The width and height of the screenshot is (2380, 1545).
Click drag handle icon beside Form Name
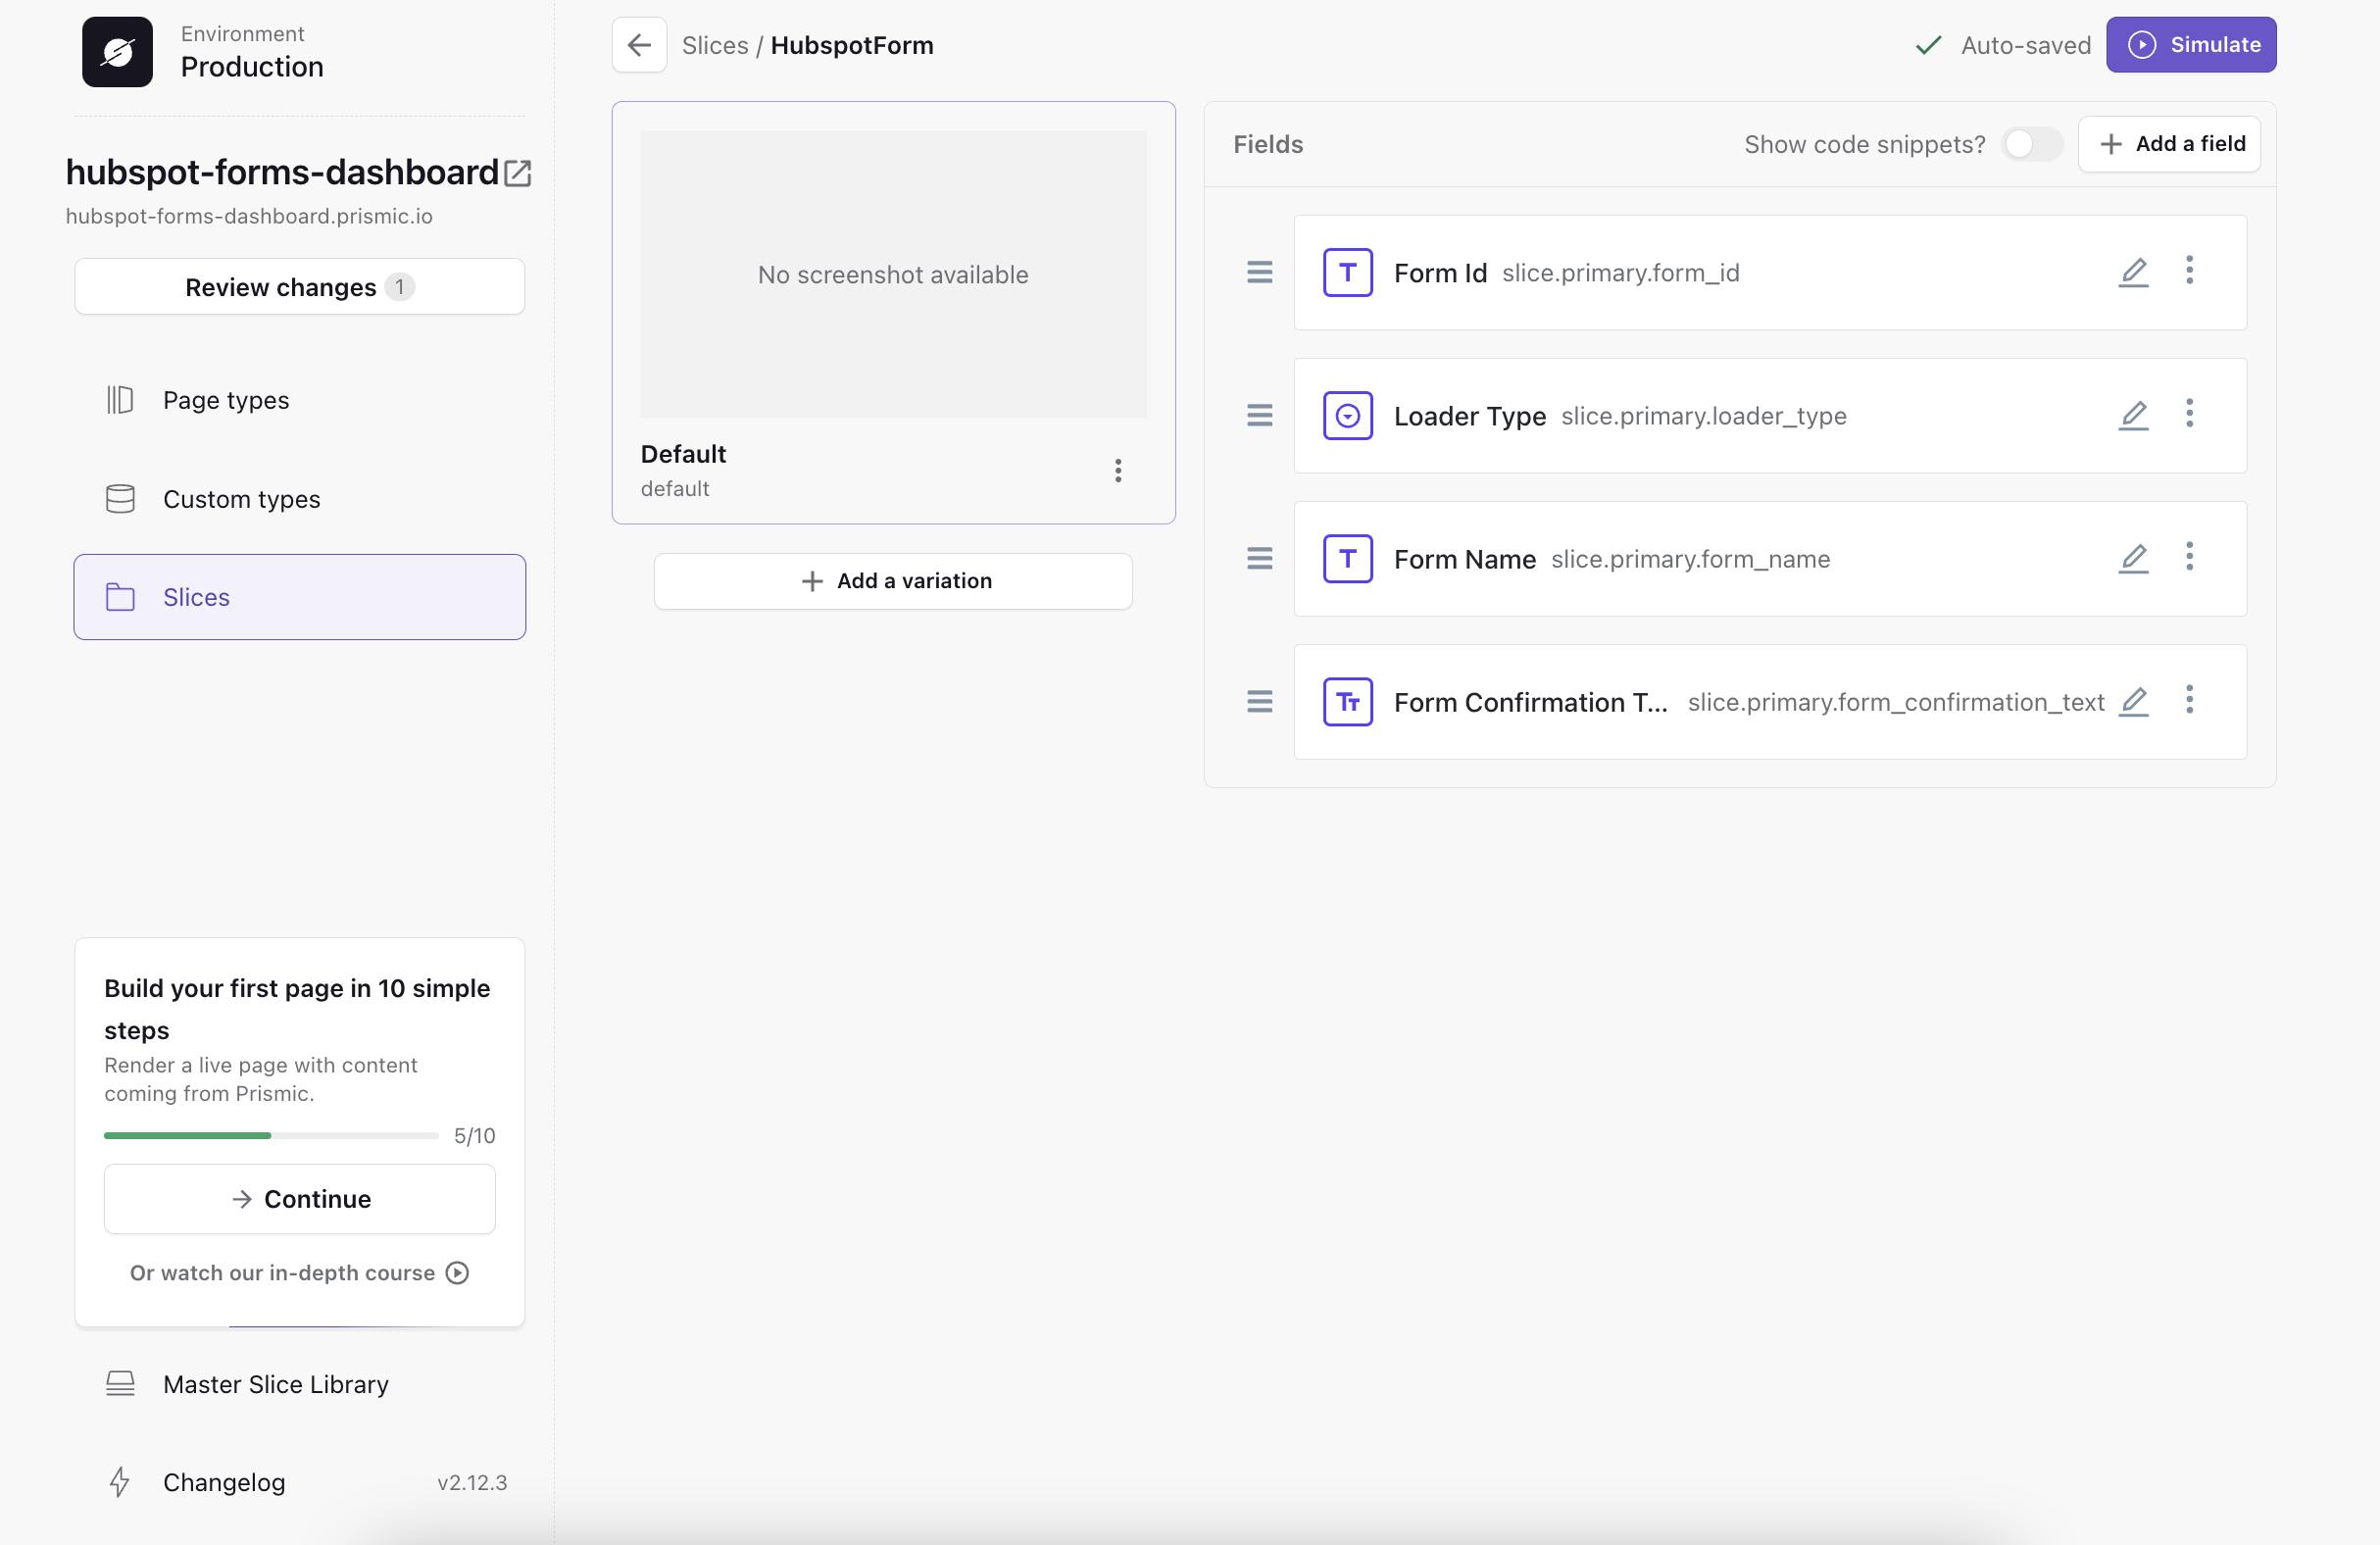click(x=1259, y=558)
